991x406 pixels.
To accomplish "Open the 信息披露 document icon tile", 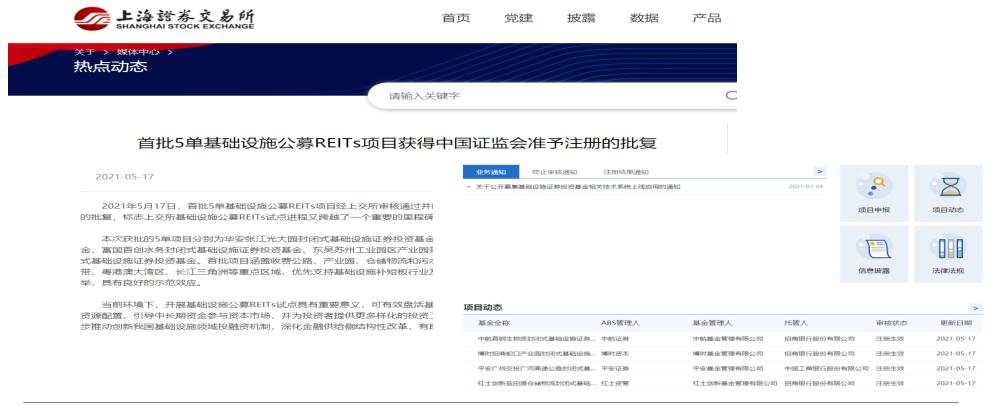I will click(873, 254).
